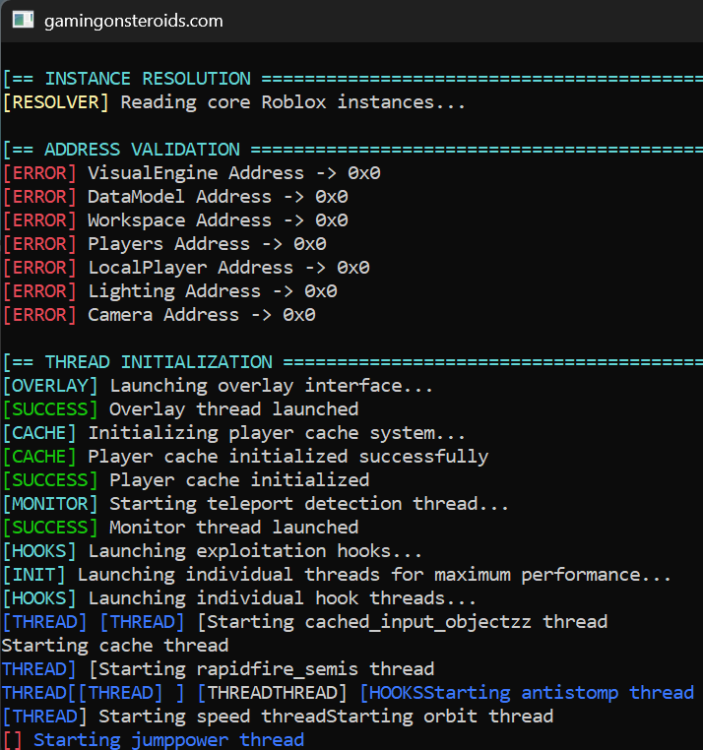This screenshot has height=750, width=703.
Task: Click the DataModel Address error line
Action: pos(176,197)
